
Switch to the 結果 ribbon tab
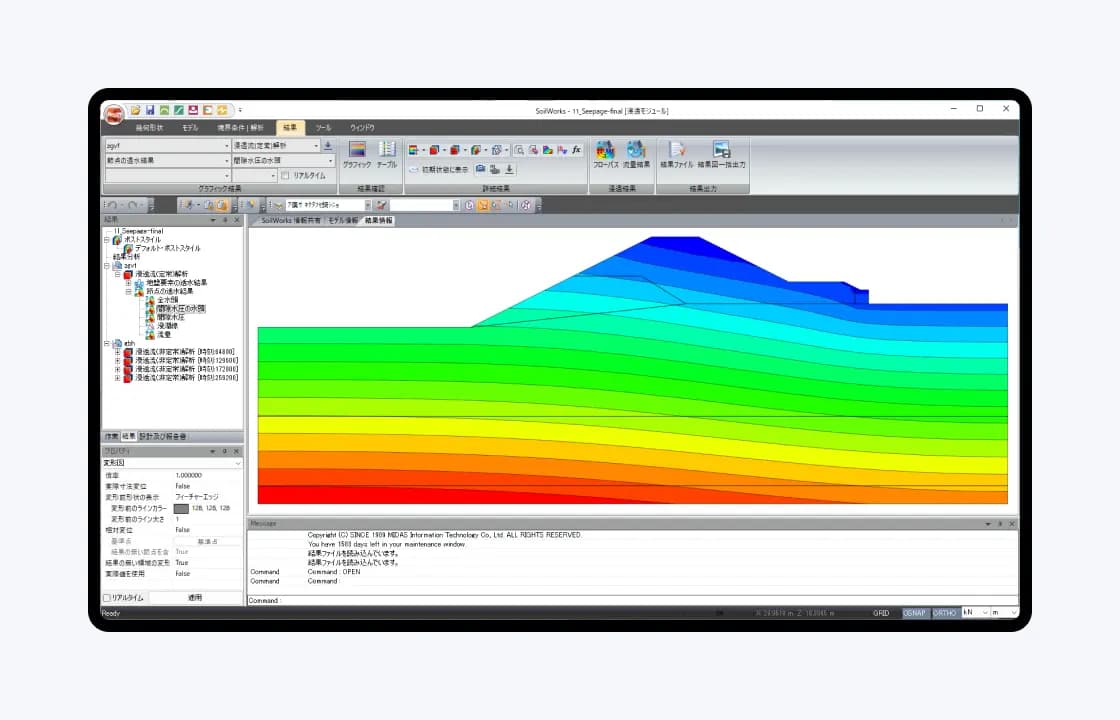290,128
